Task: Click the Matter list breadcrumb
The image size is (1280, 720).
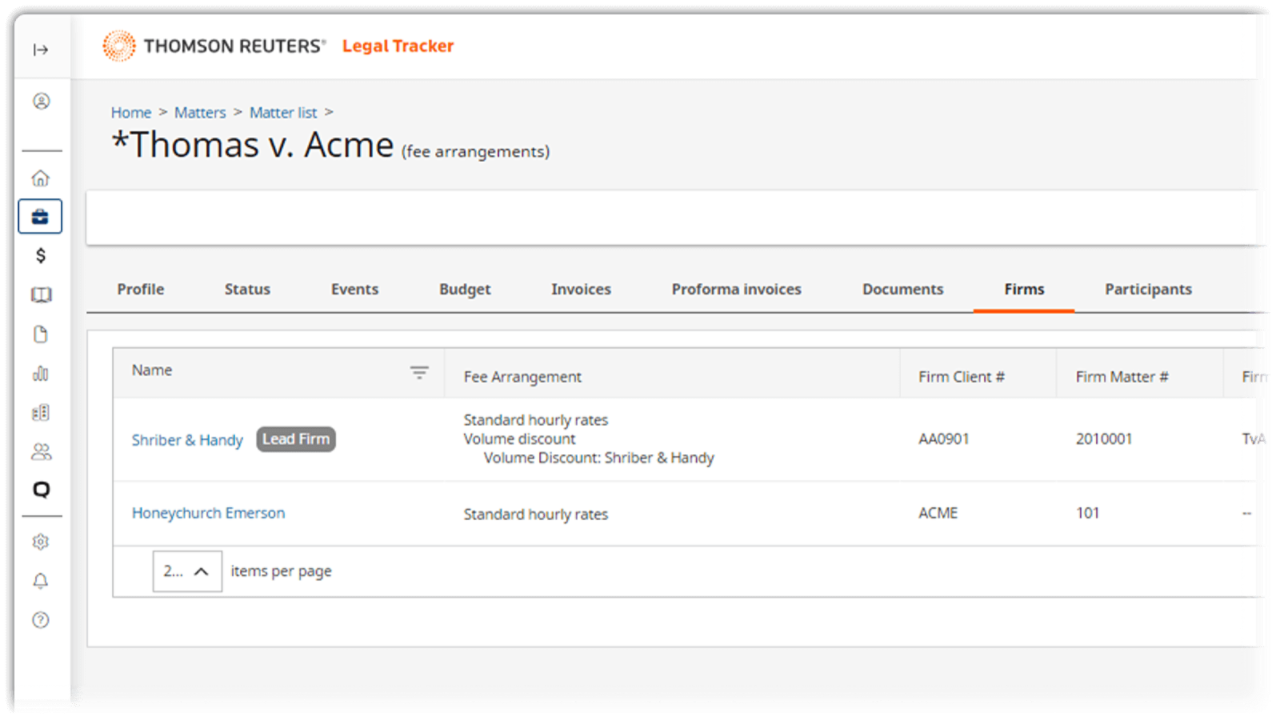Action: tap(283, 113)
